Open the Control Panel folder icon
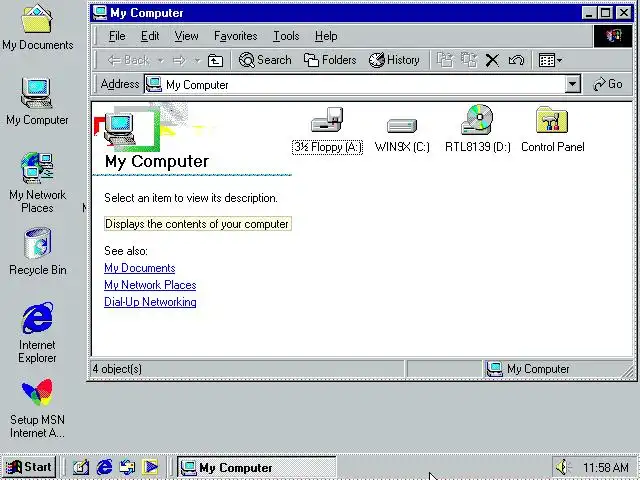The image size is (640, 480). (552, 130)
